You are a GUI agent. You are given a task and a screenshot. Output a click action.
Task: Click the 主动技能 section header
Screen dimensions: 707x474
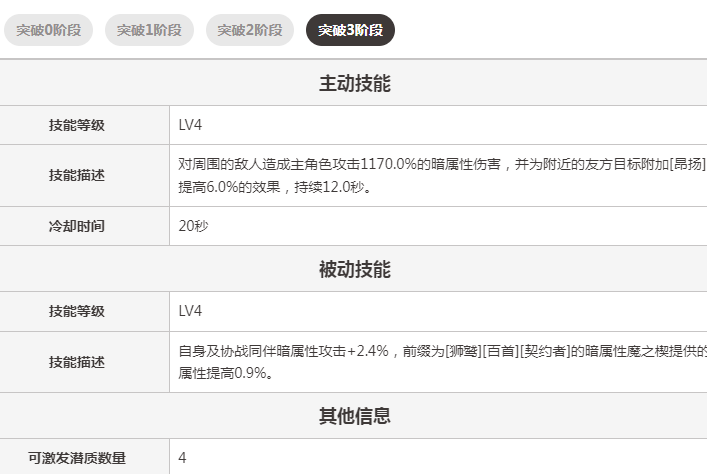pyautogui.click(x=354, y=84)
